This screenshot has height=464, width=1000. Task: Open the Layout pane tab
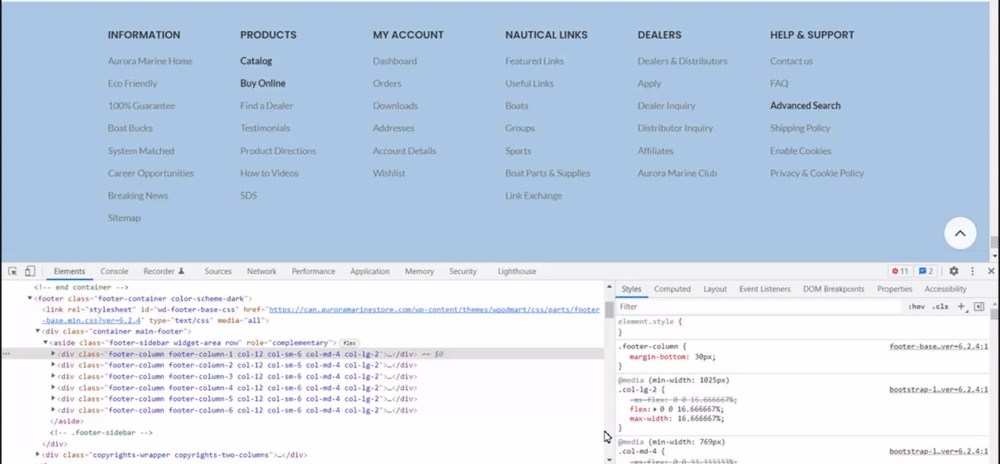715,289
